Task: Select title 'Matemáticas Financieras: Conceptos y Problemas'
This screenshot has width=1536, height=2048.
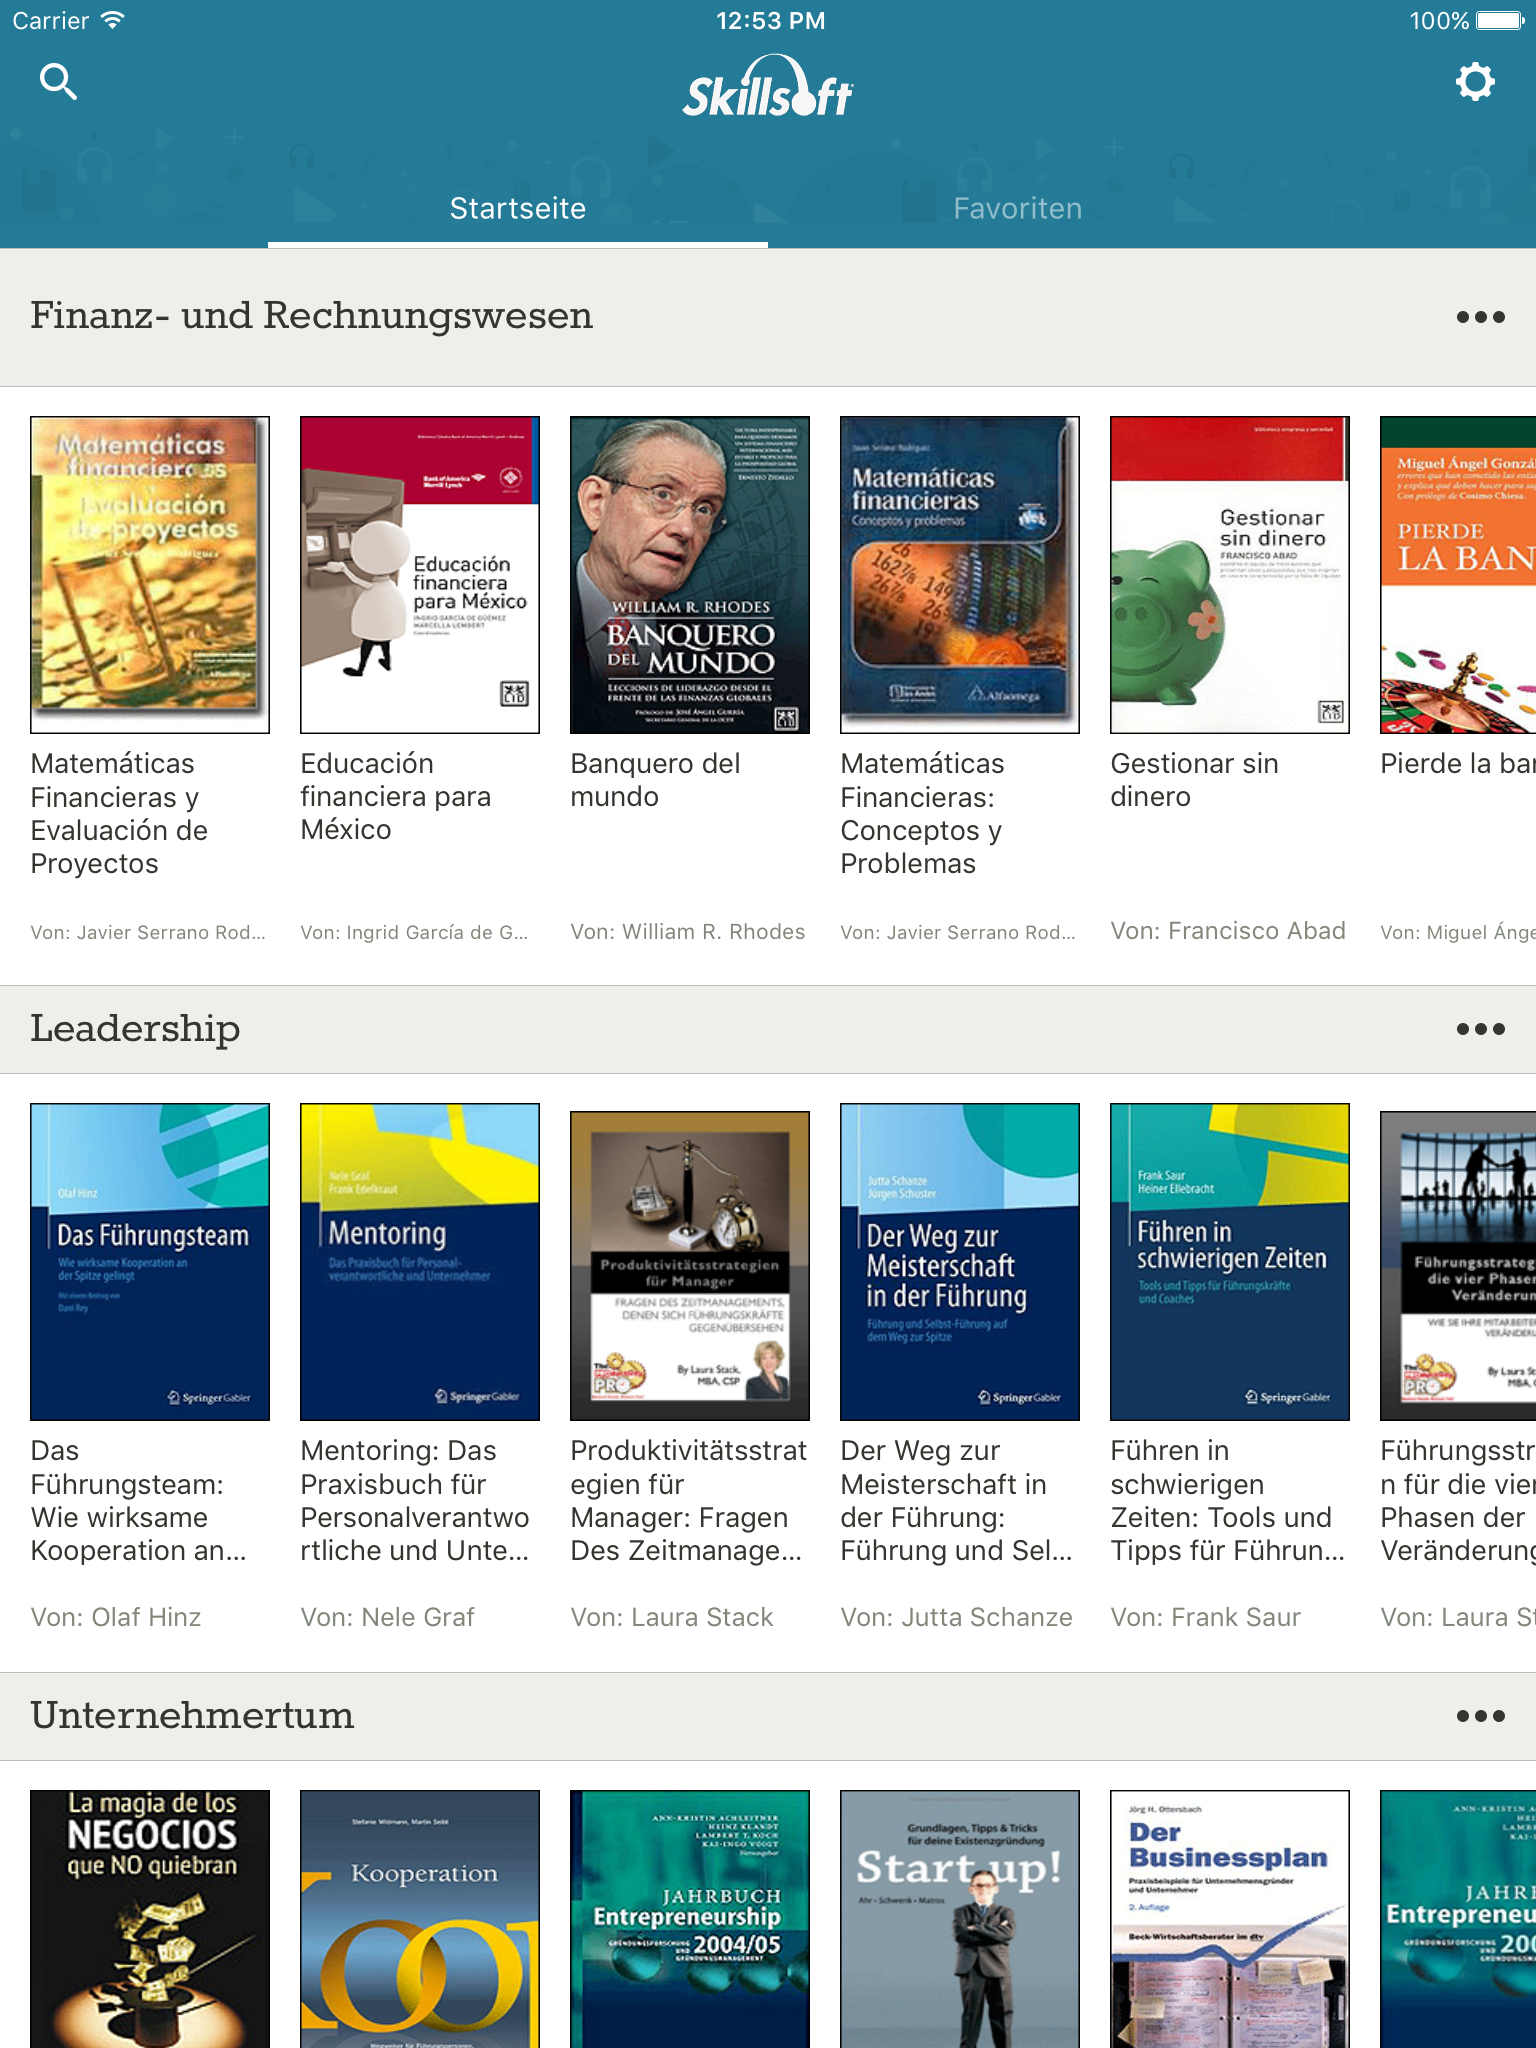Action: [x=922, y=814]
